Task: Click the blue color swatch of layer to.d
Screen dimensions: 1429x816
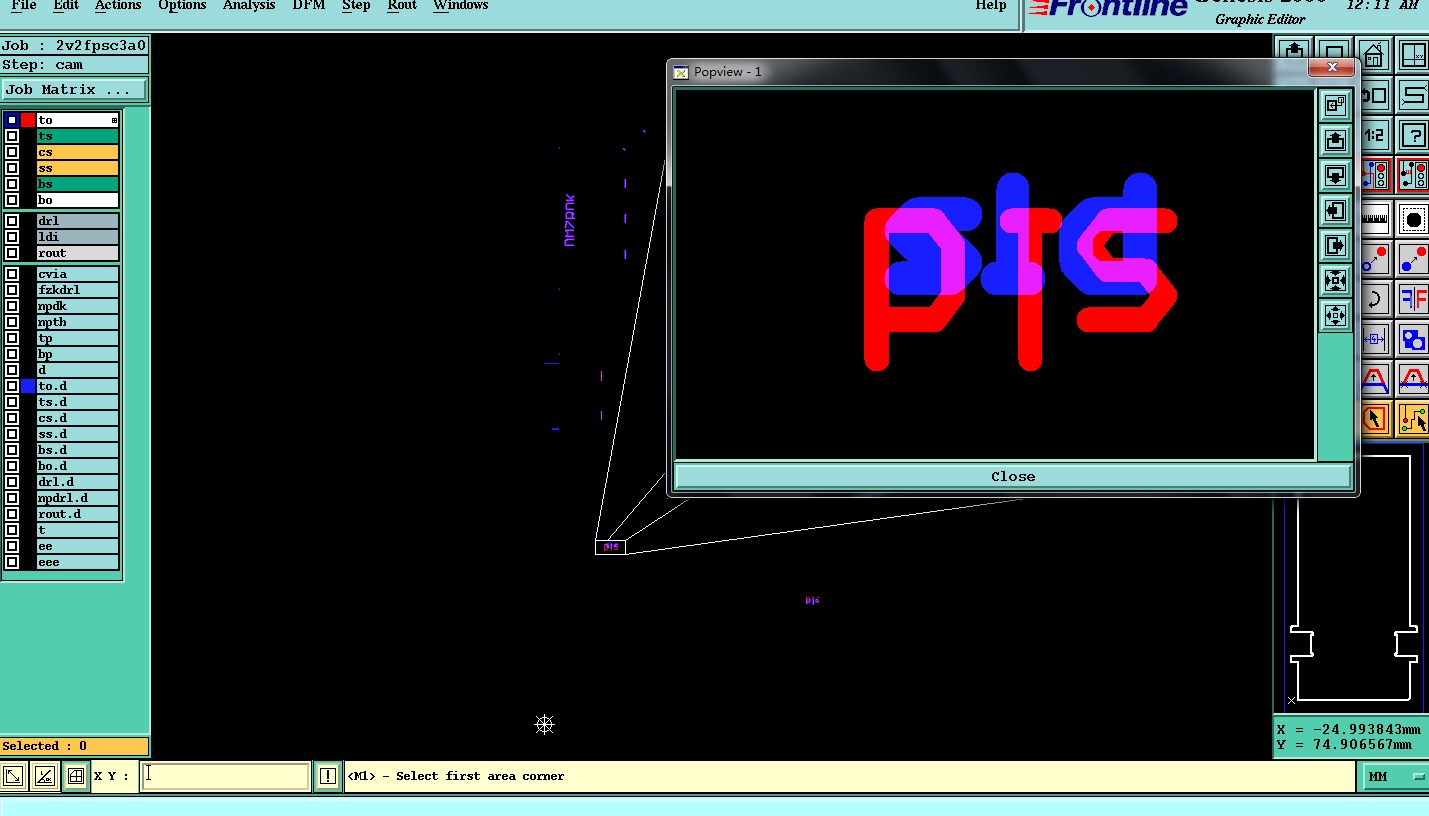Action: coord(28,386)
